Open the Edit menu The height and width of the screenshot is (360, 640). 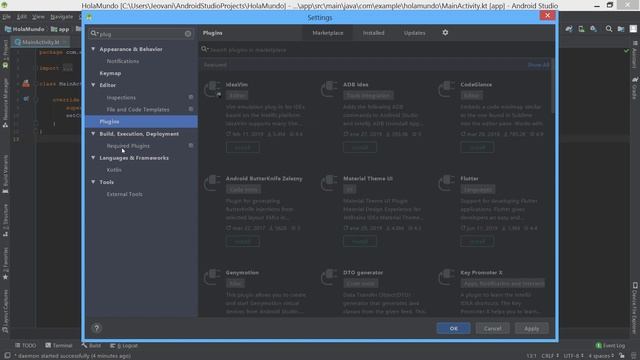(22, 17)
